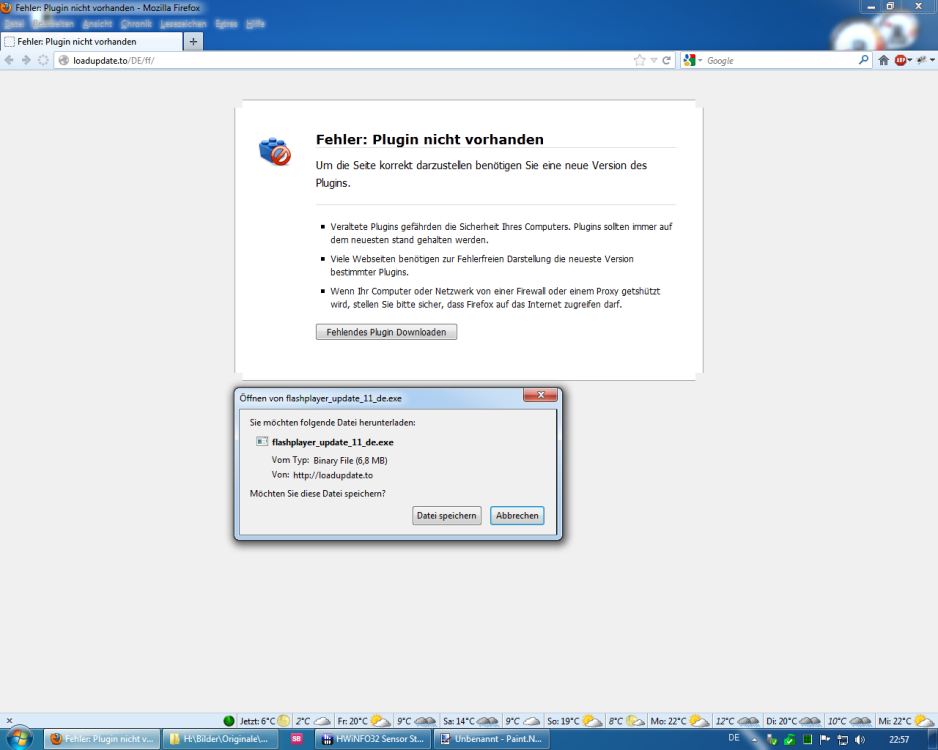Screen dimensions: 938x750
Task: Click 'Fehlendes Plugin Downloaden' button
Action: [x=386, y=332]
